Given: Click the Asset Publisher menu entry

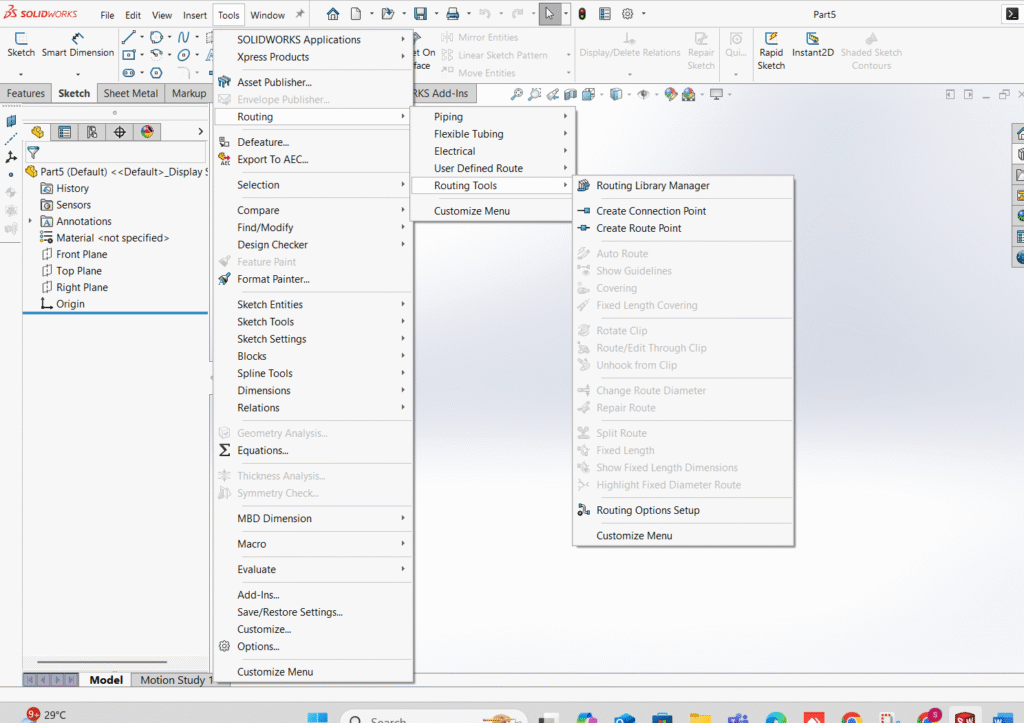Looking at the screenshot, I should 274,83.
